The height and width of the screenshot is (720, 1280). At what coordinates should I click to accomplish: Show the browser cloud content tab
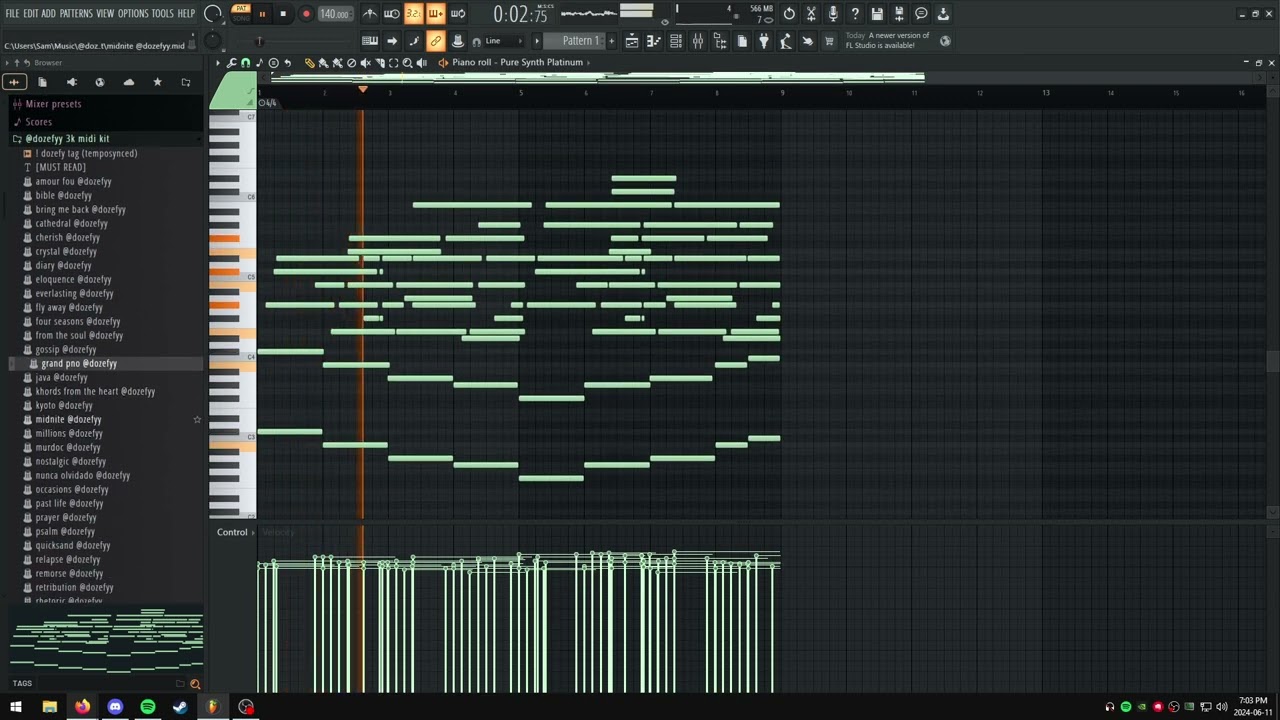click(129, 82)
